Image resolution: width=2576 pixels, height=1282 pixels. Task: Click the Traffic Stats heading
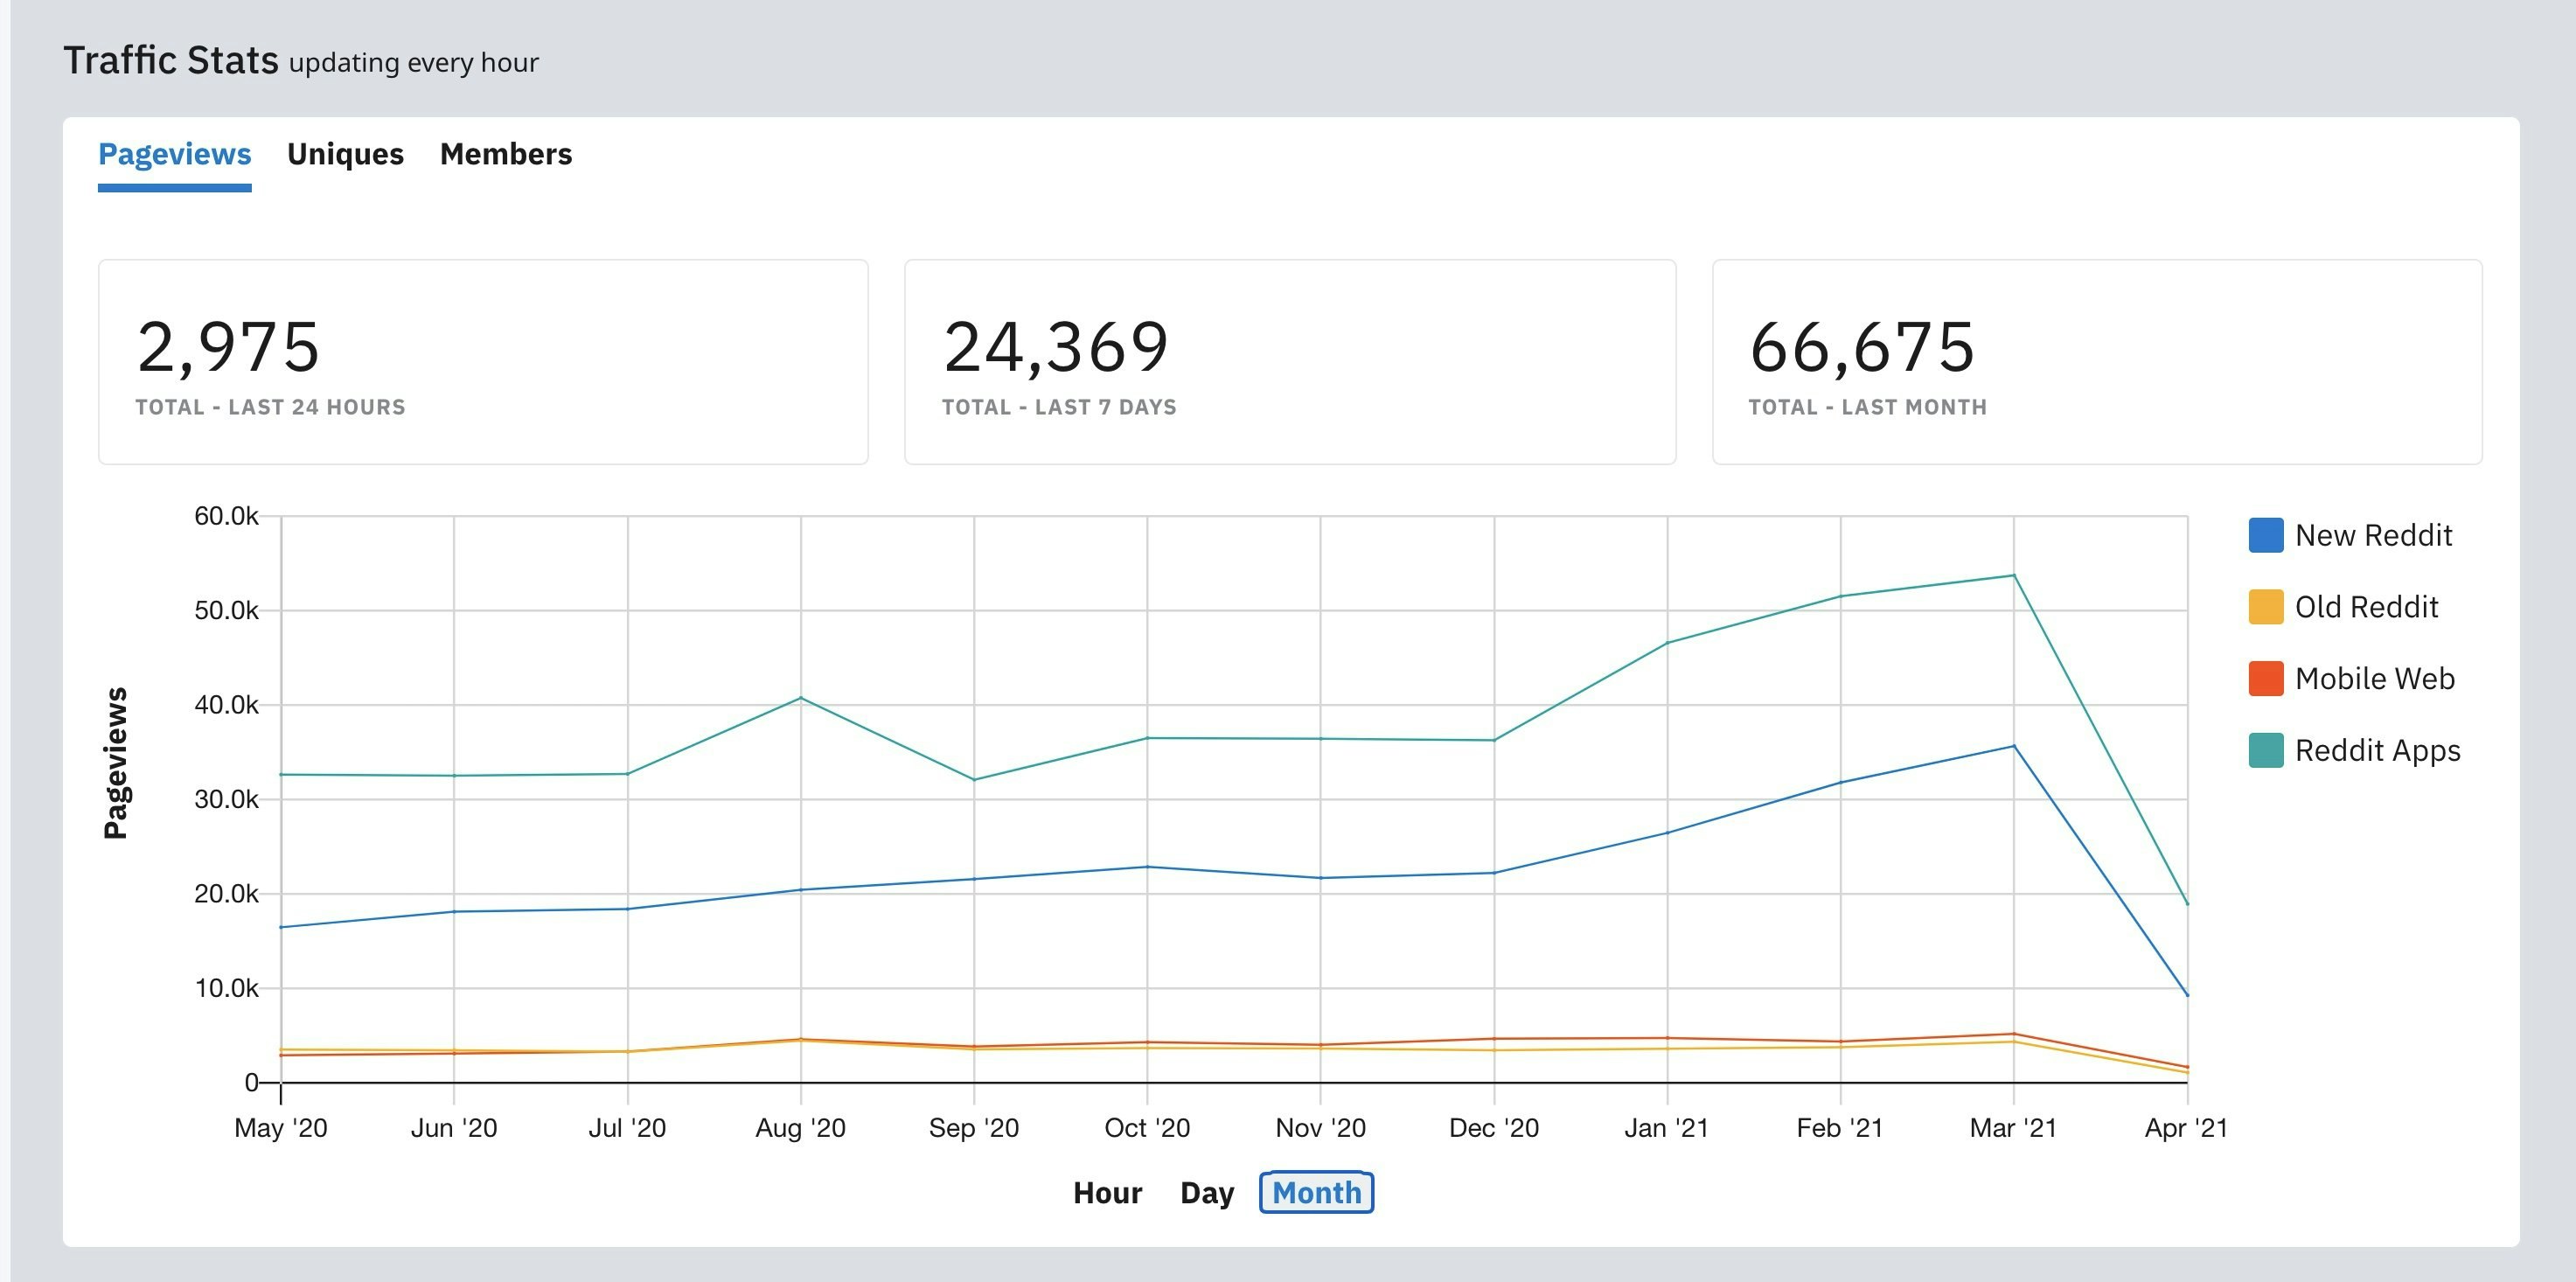point(172,60)
